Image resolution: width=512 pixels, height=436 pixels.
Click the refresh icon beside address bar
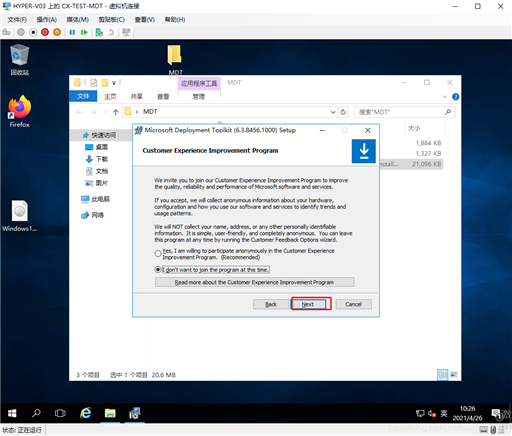point(343,112)
